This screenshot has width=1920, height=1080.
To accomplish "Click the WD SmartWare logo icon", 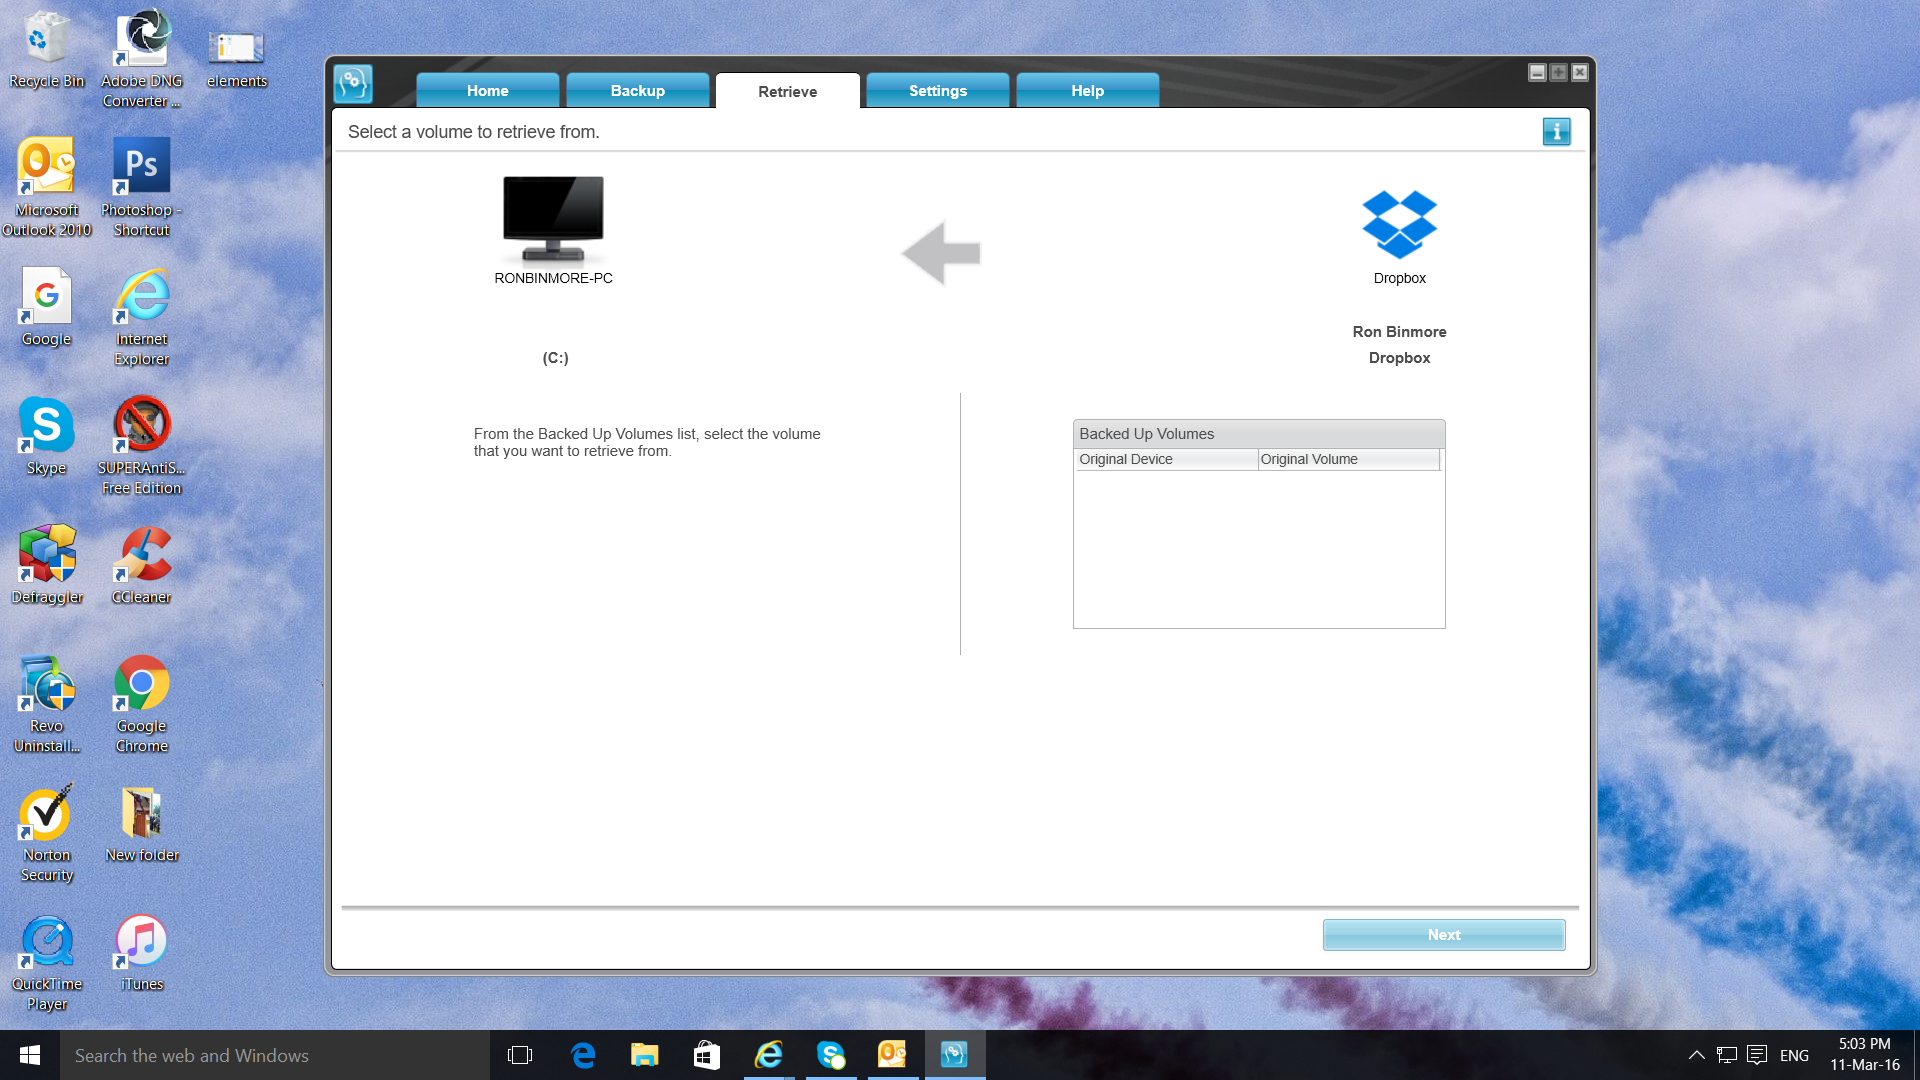I will point(353,85).
